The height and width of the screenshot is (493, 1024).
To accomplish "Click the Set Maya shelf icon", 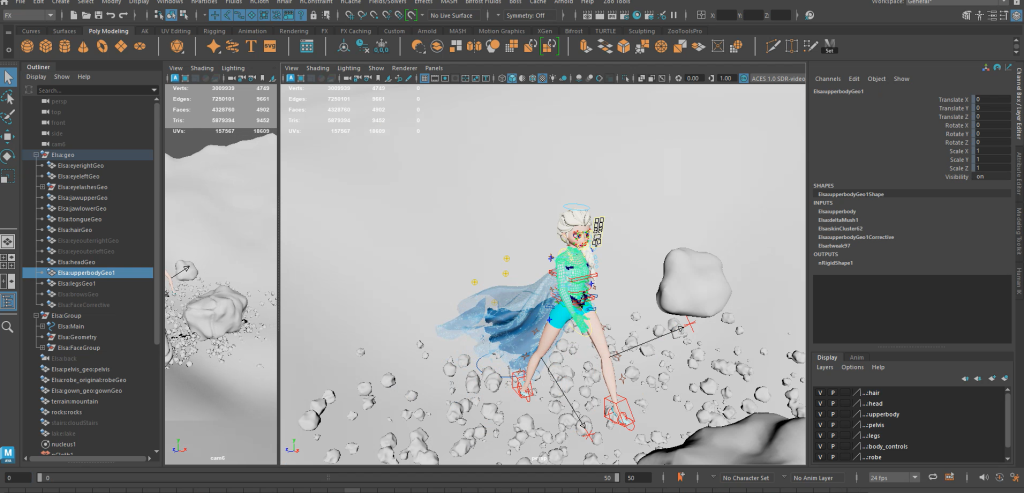I will 829,46.
